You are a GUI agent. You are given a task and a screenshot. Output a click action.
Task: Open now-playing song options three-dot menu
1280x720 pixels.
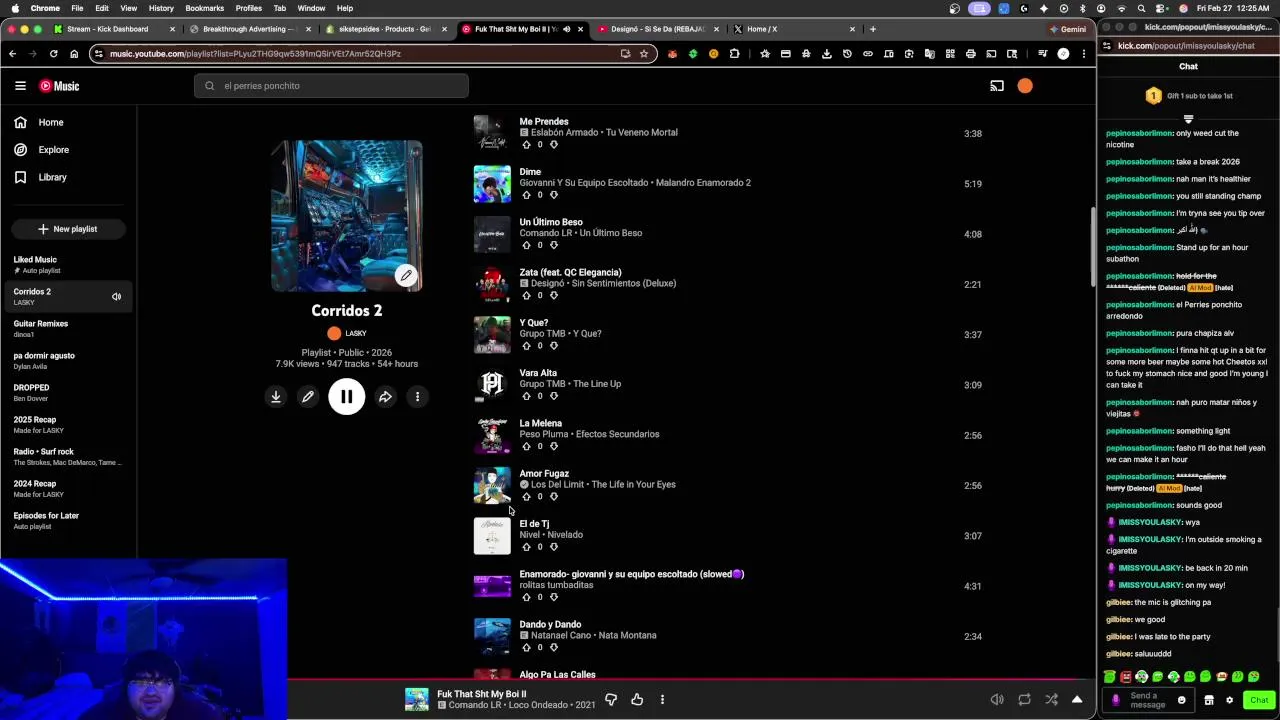662,700
